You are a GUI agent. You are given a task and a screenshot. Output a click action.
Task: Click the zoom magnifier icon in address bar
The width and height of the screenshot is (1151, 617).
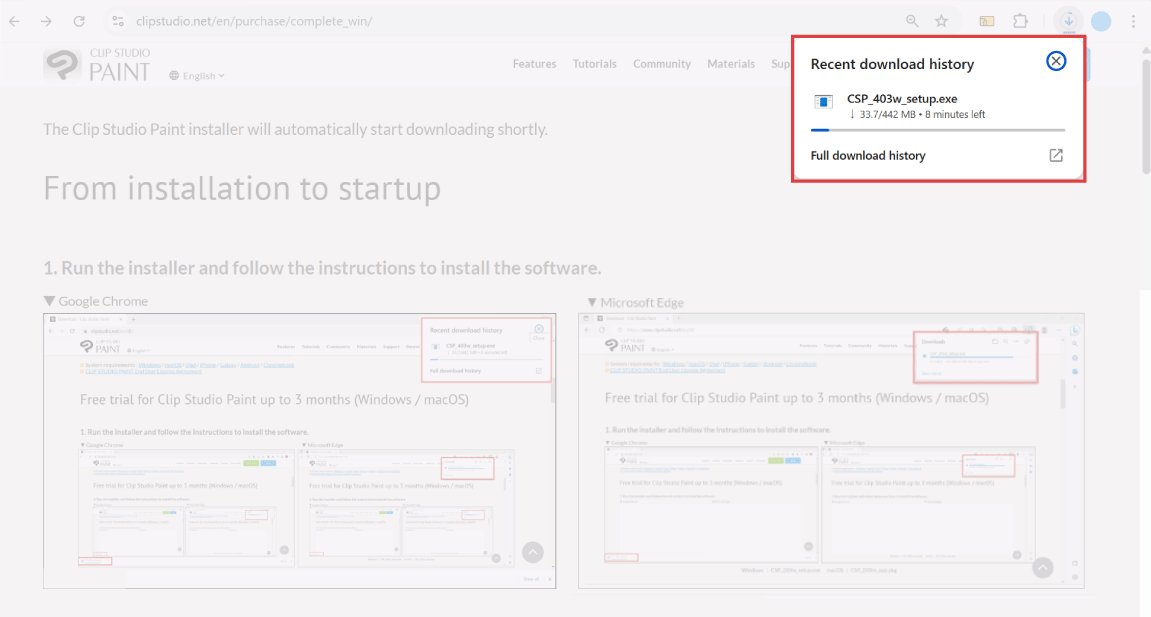pos(912,21)
